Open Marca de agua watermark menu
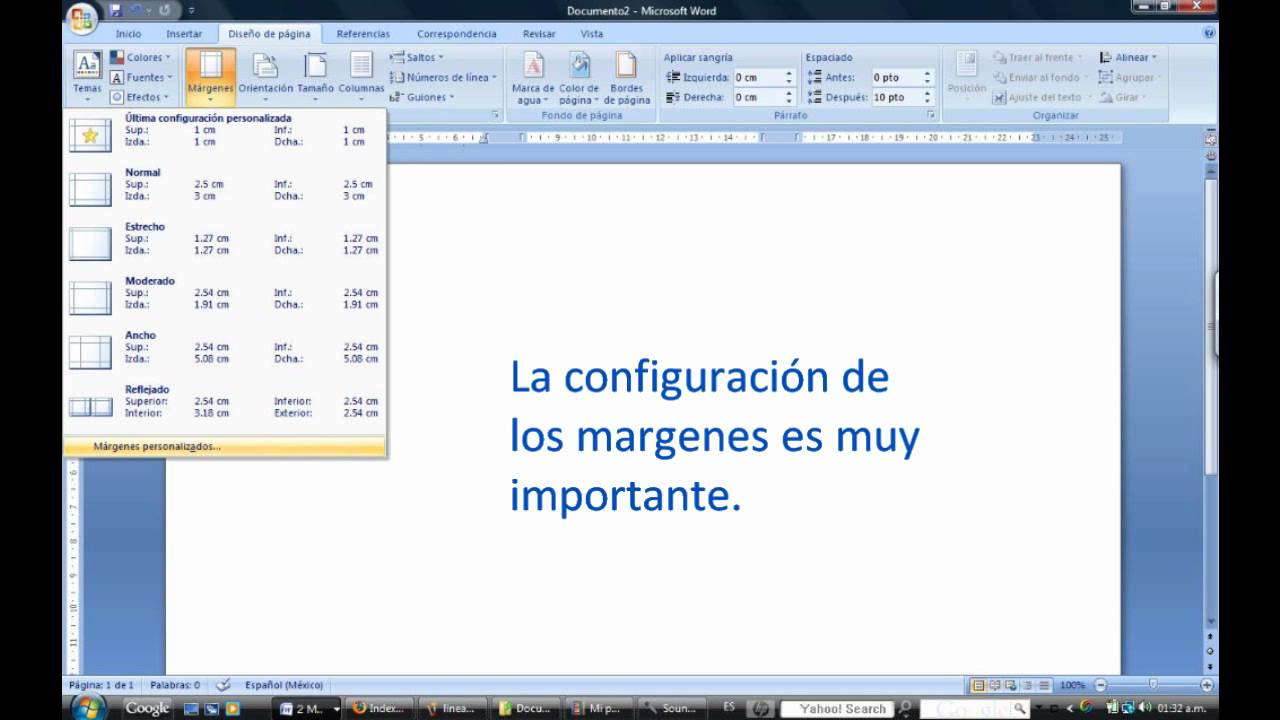 [x=533, y=77]
